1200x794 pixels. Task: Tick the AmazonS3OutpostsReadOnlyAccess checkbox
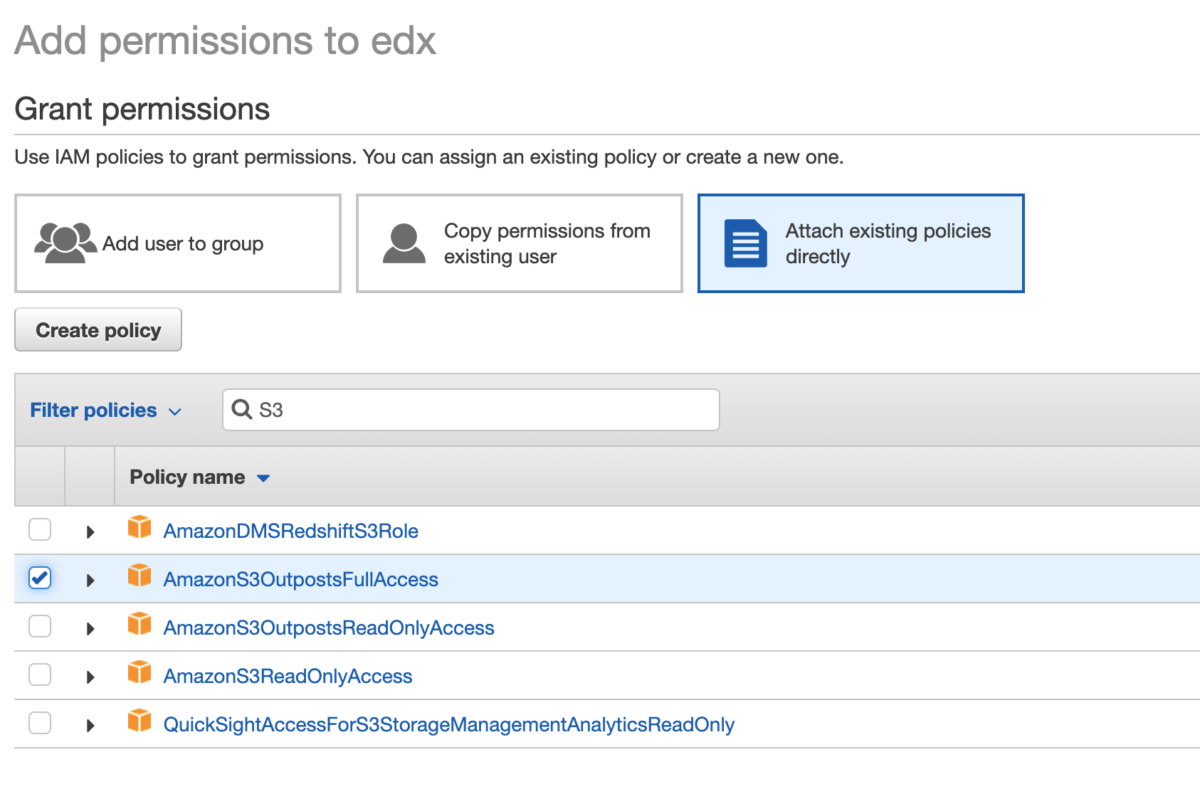click(x=40, y=627)
